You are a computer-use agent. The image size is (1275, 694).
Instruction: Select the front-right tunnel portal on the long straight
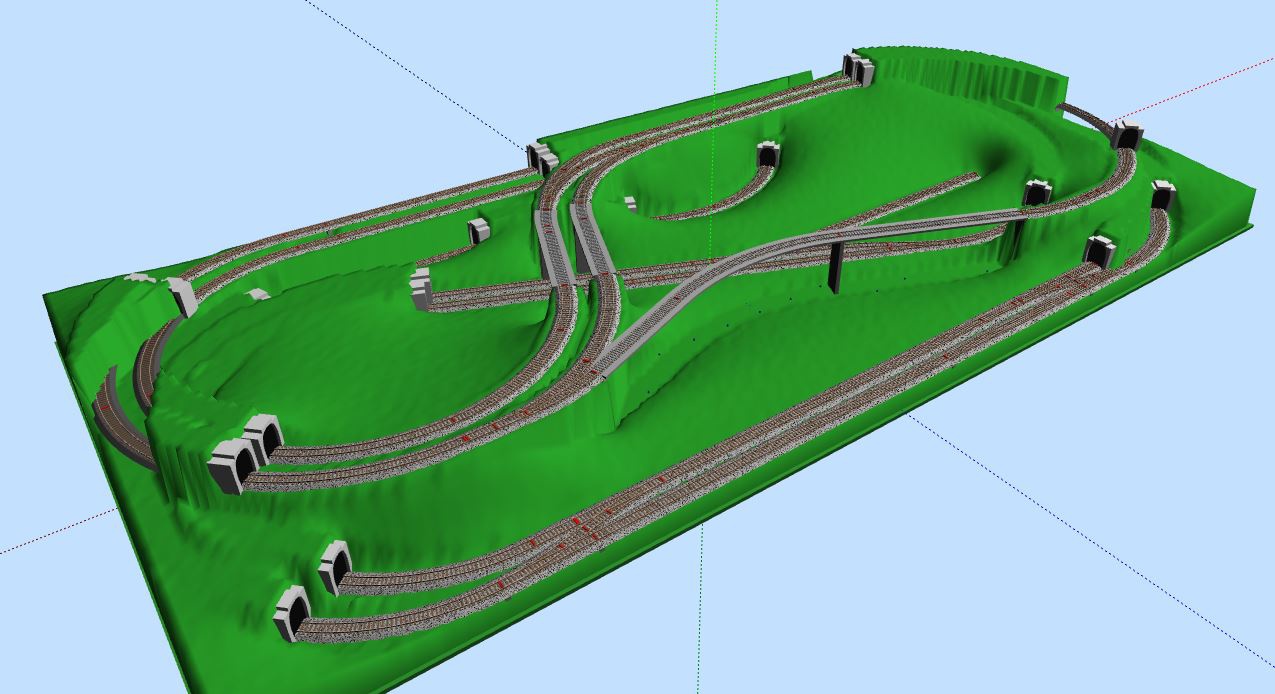[1100, 250]
